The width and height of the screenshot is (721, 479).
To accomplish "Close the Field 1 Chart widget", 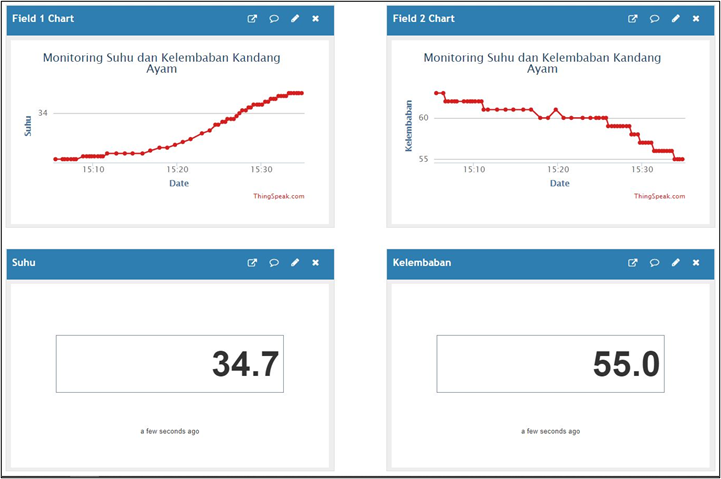I will (x=316, y=19).
